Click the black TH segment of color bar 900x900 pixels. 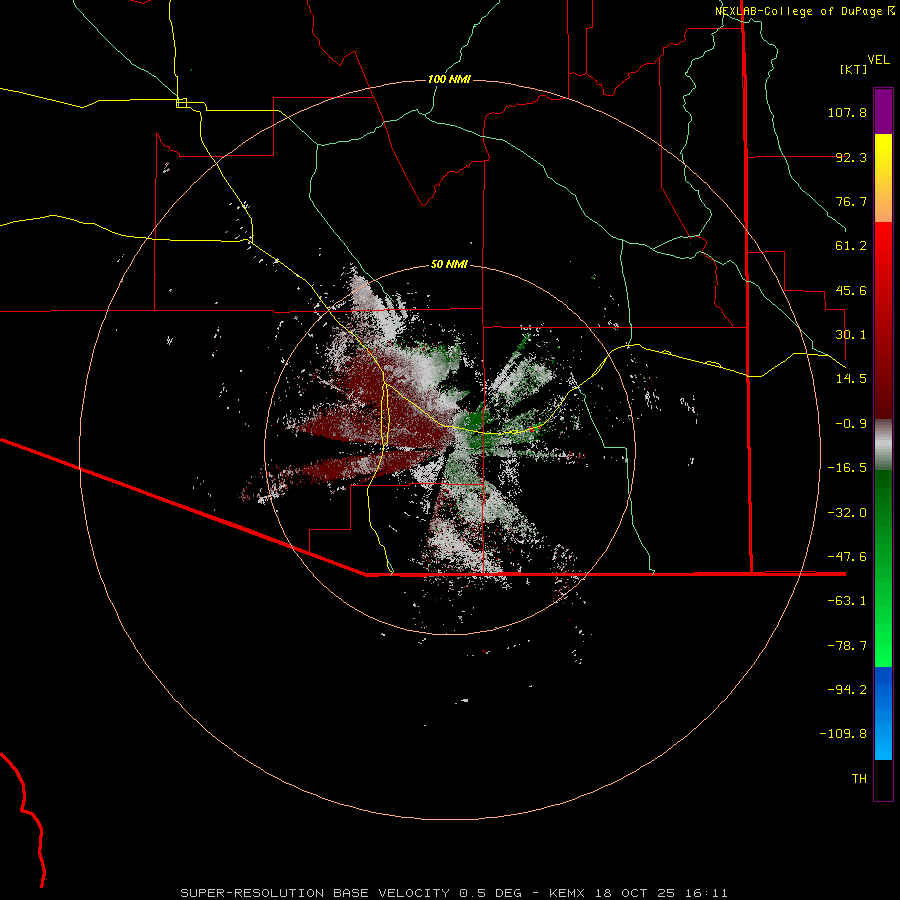883,780
